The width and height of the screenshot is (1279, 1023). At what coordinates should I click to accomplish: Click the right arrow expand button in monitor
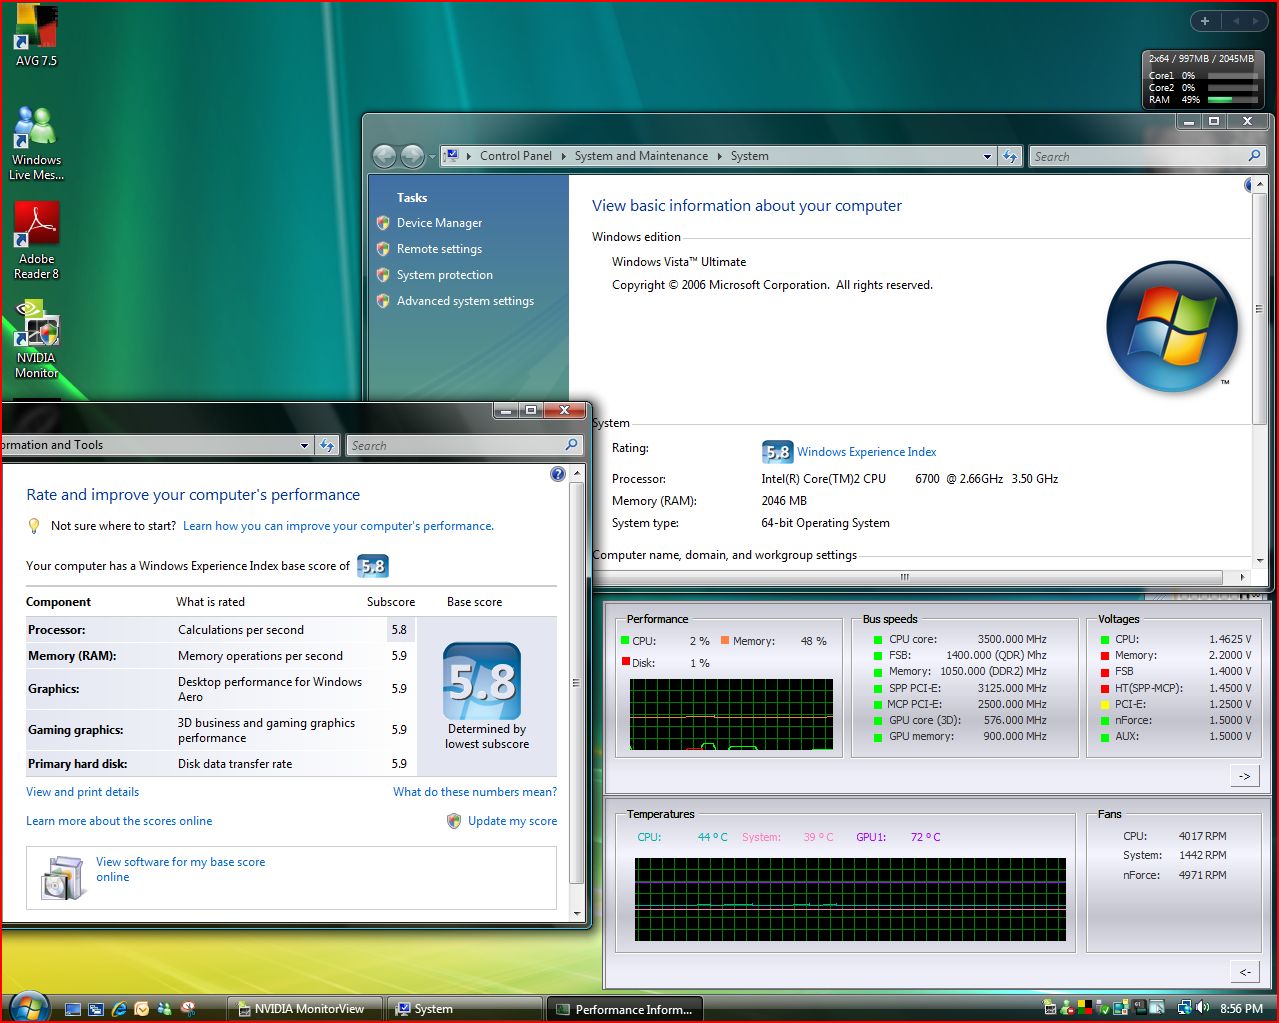pos(1244,776)
